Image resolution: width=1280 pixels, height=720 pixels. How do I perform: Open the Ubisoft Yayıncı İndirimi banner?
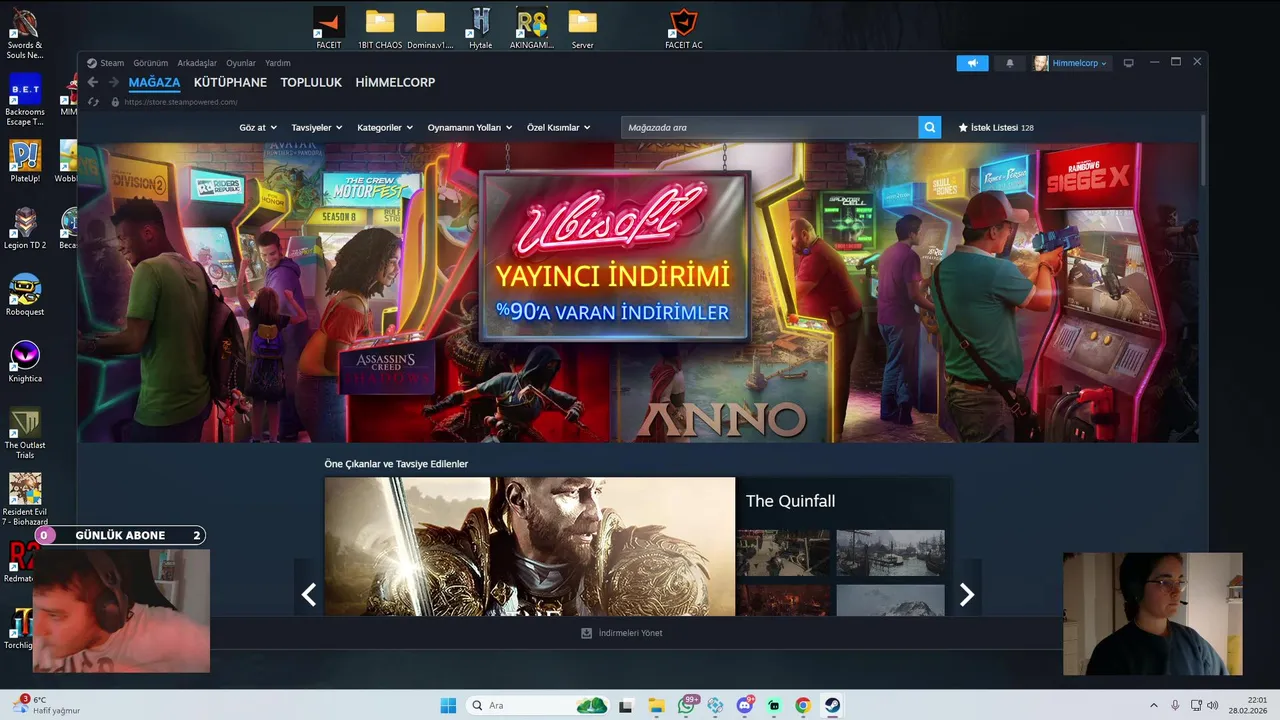pos(638,292)
